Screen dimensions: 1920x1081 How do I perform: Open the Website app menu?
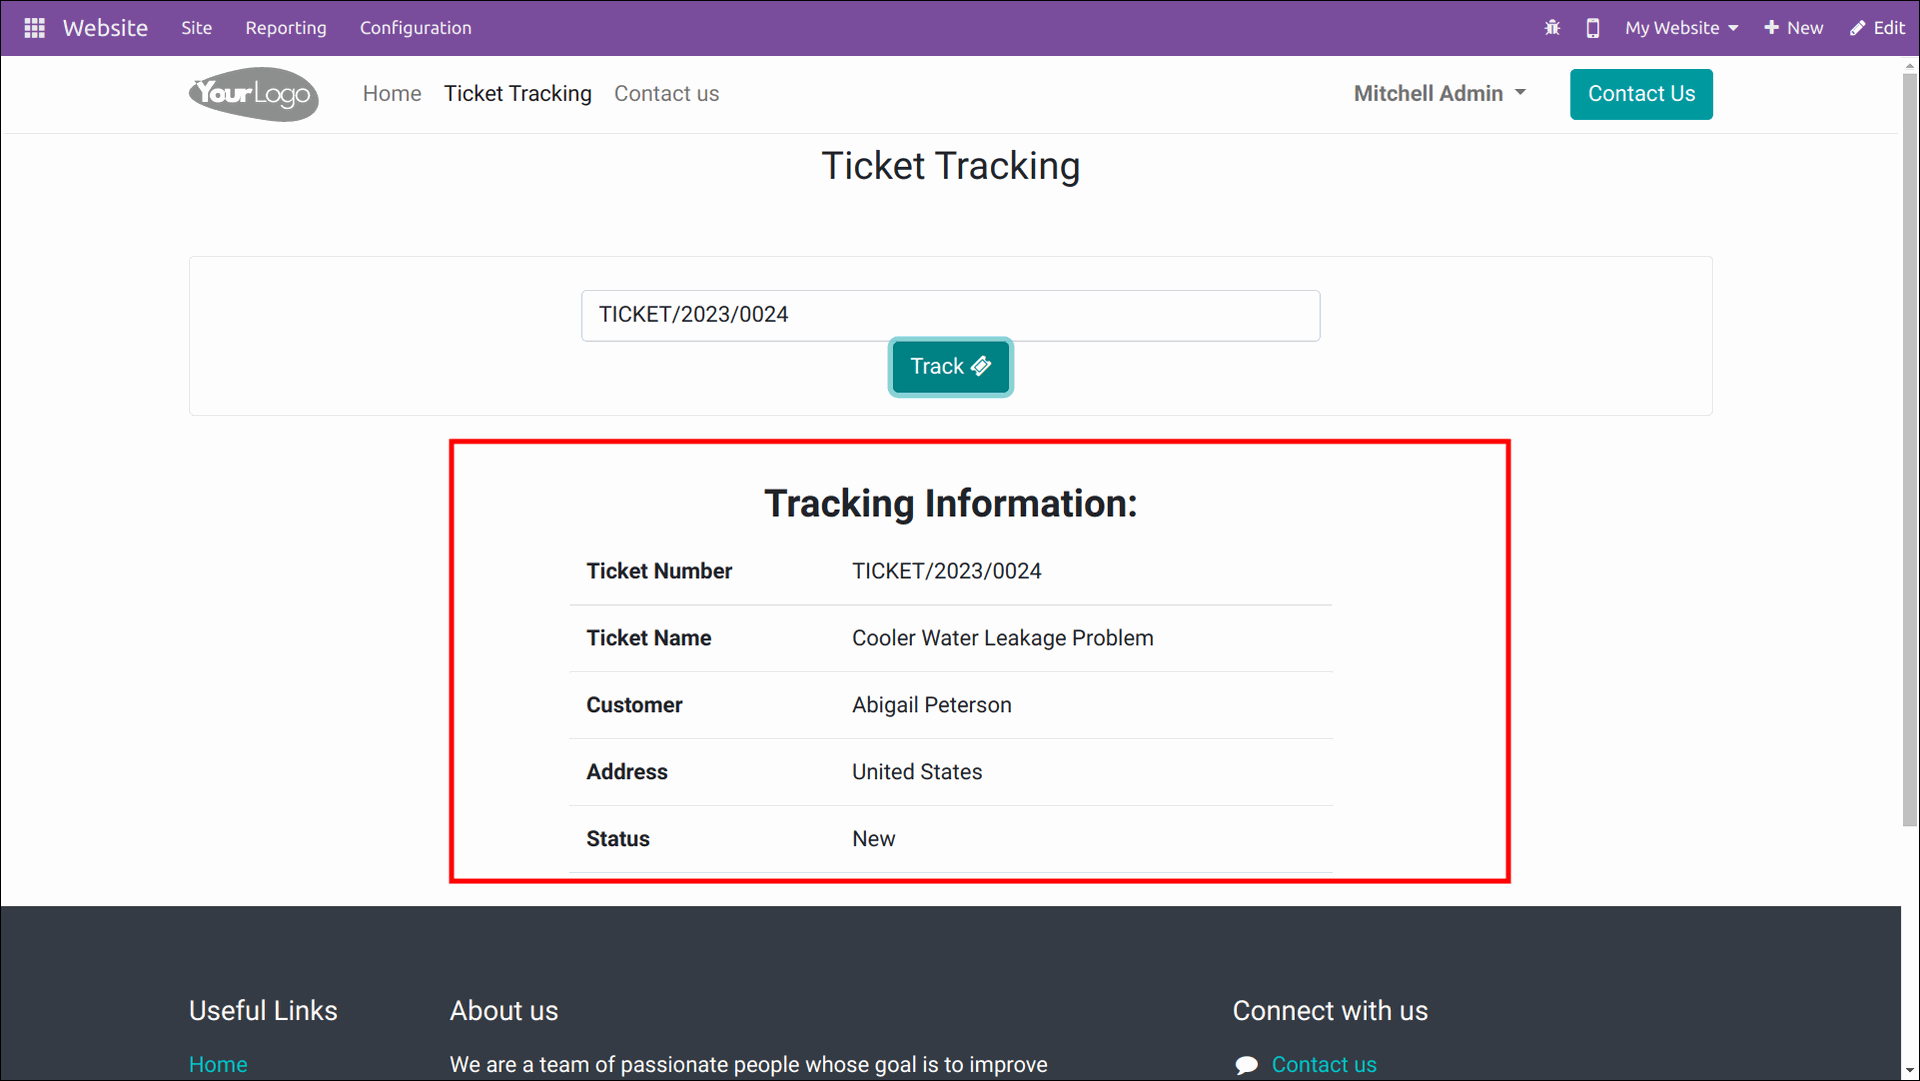[105, 28]
